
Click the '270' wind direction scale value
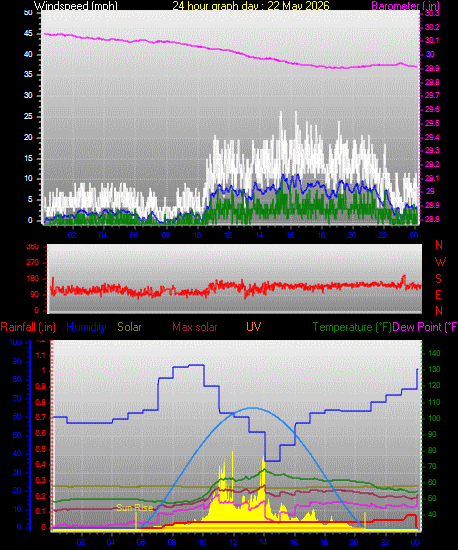click(x=33, y=262)
